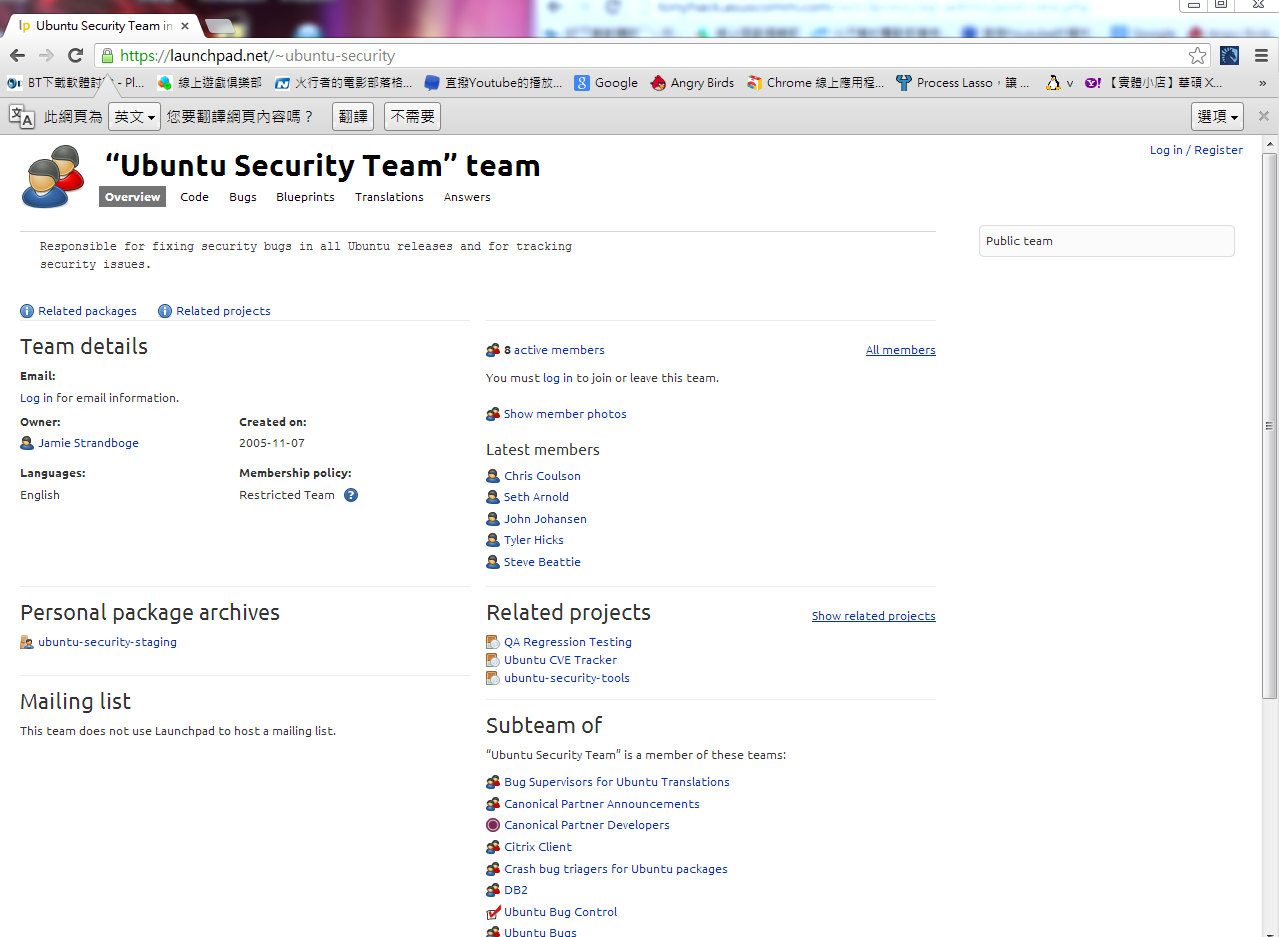
Task: Click the extension icon beside the bookmark star
Action: click(1230, 56)
